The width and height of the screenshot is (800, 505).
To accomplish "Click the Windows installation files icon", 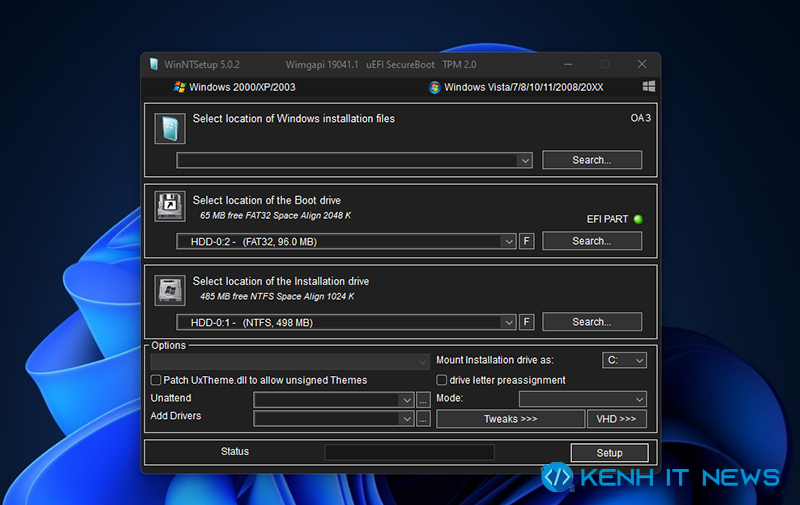I will click(x=170, y=129).
